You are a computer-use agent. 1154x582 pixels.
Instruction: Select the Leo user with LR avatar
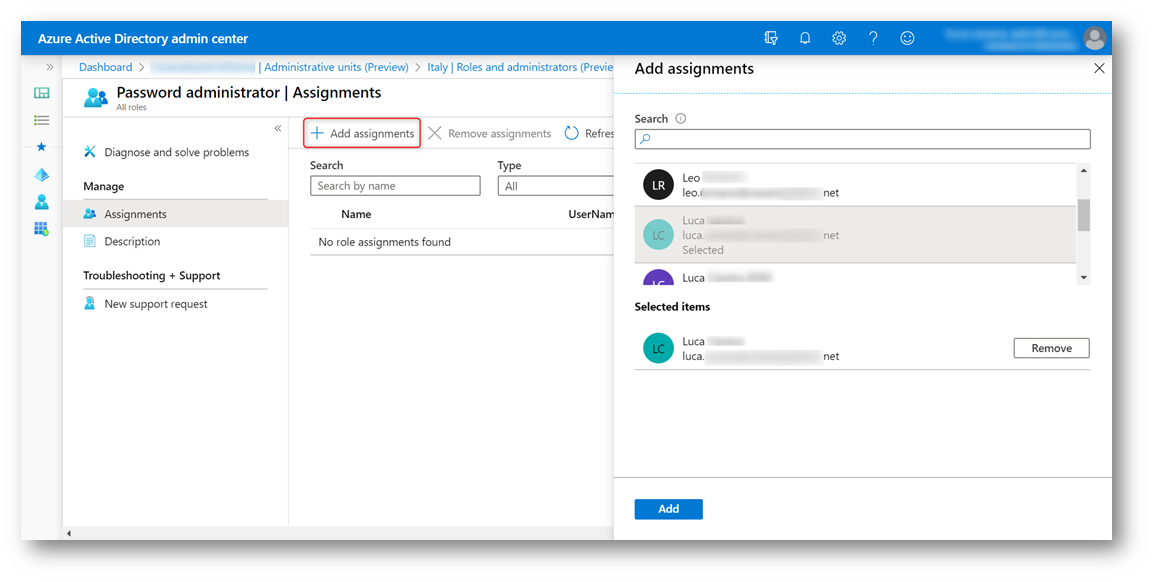tap(855, 185)
